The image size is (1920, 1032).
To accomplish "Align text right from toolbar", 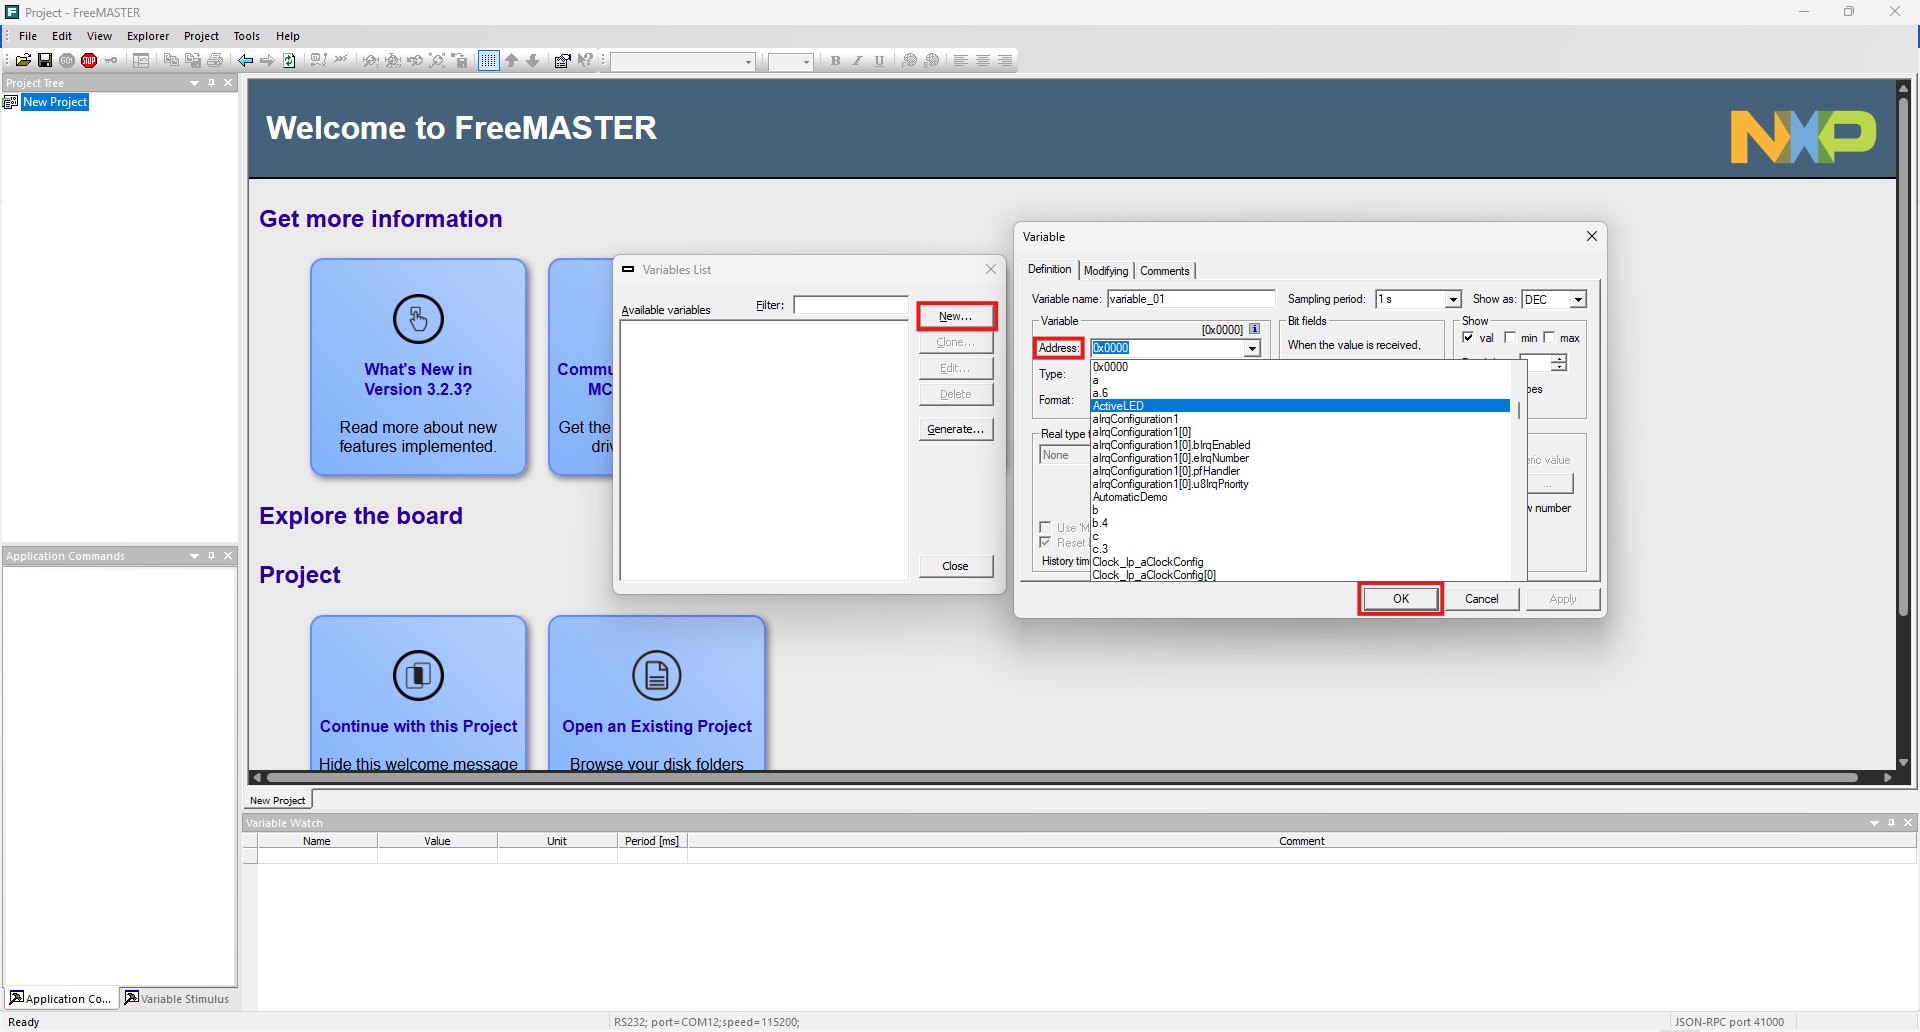I will (x=1005, y=61).
